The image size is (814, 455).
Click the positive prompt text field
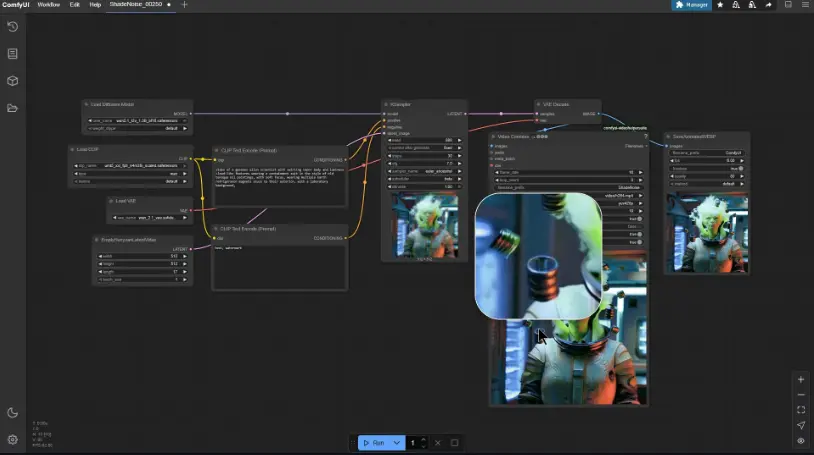tap(279, 185)
